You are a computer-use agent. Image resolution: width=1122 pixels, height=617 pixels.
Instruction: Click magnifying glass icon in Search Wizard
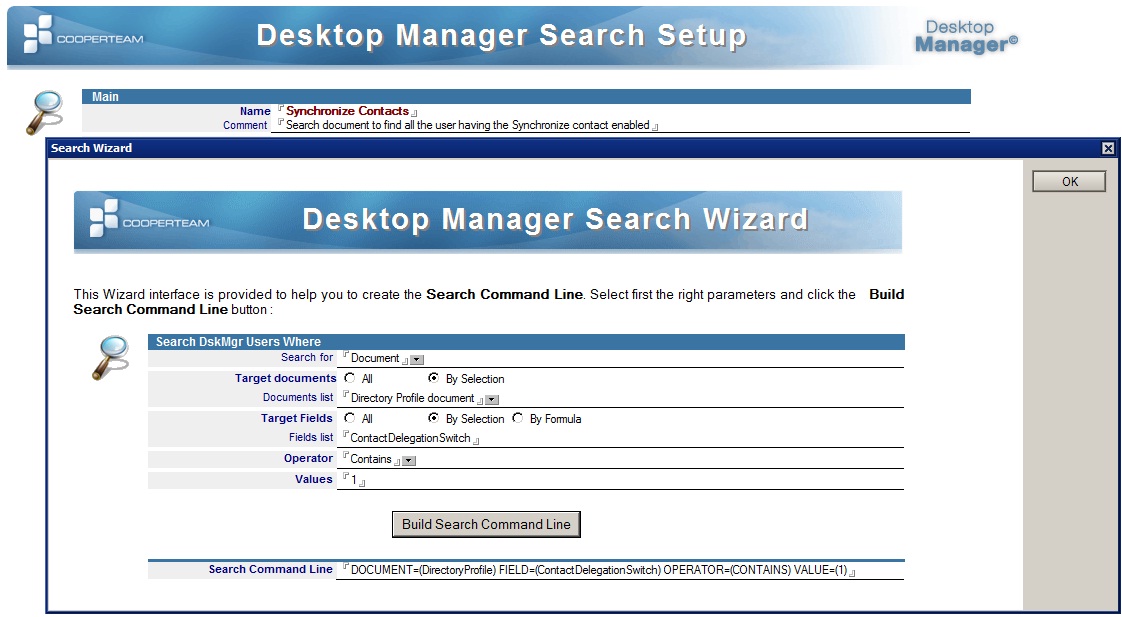coord(110,358)
